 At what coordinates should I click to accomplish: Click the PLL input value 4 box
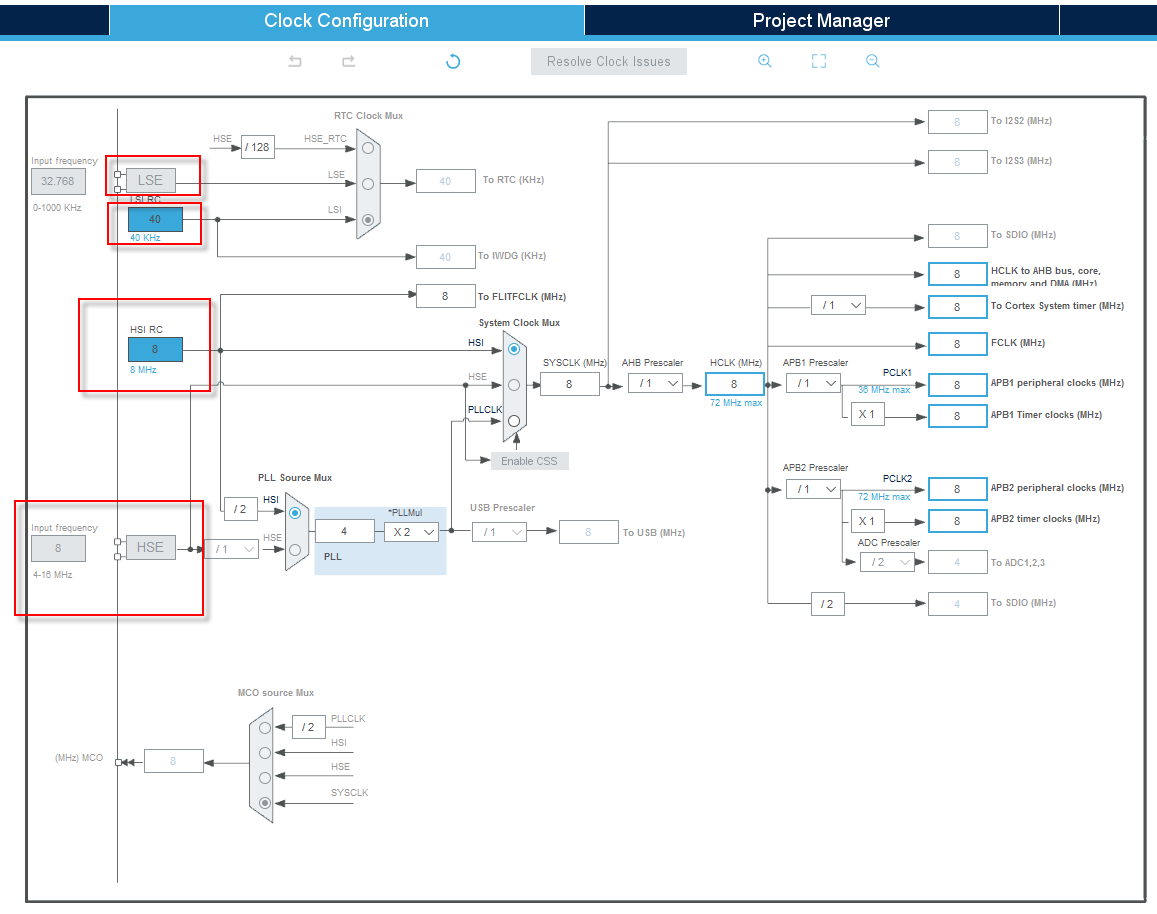pyautogui.click(x=344, y=531)
